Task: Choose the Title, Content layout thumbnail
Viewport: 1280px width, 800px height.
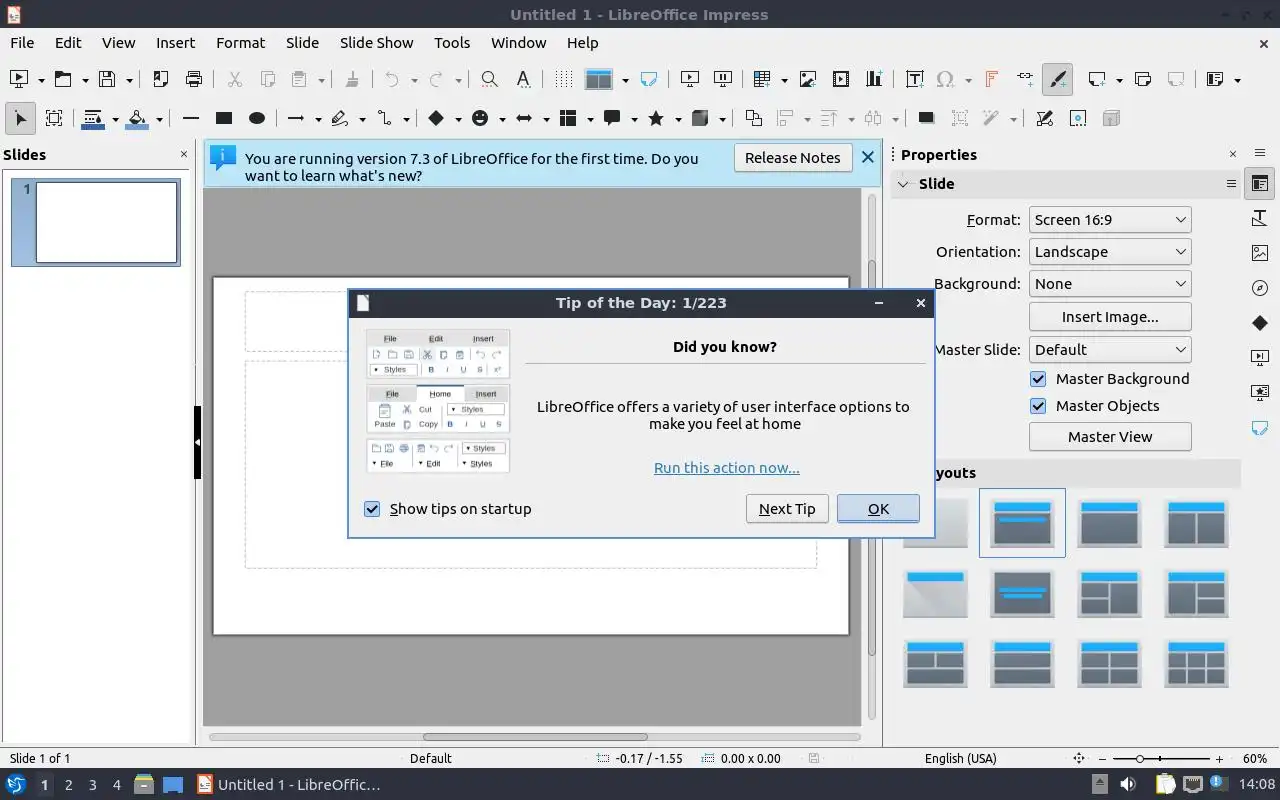Action: tap(1110, 523)
